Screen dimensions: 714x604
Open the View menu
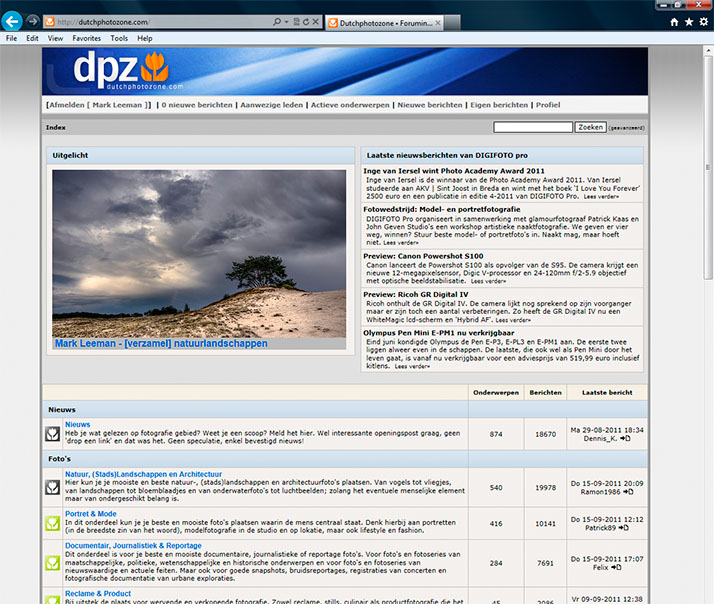(x=55, y=38)
